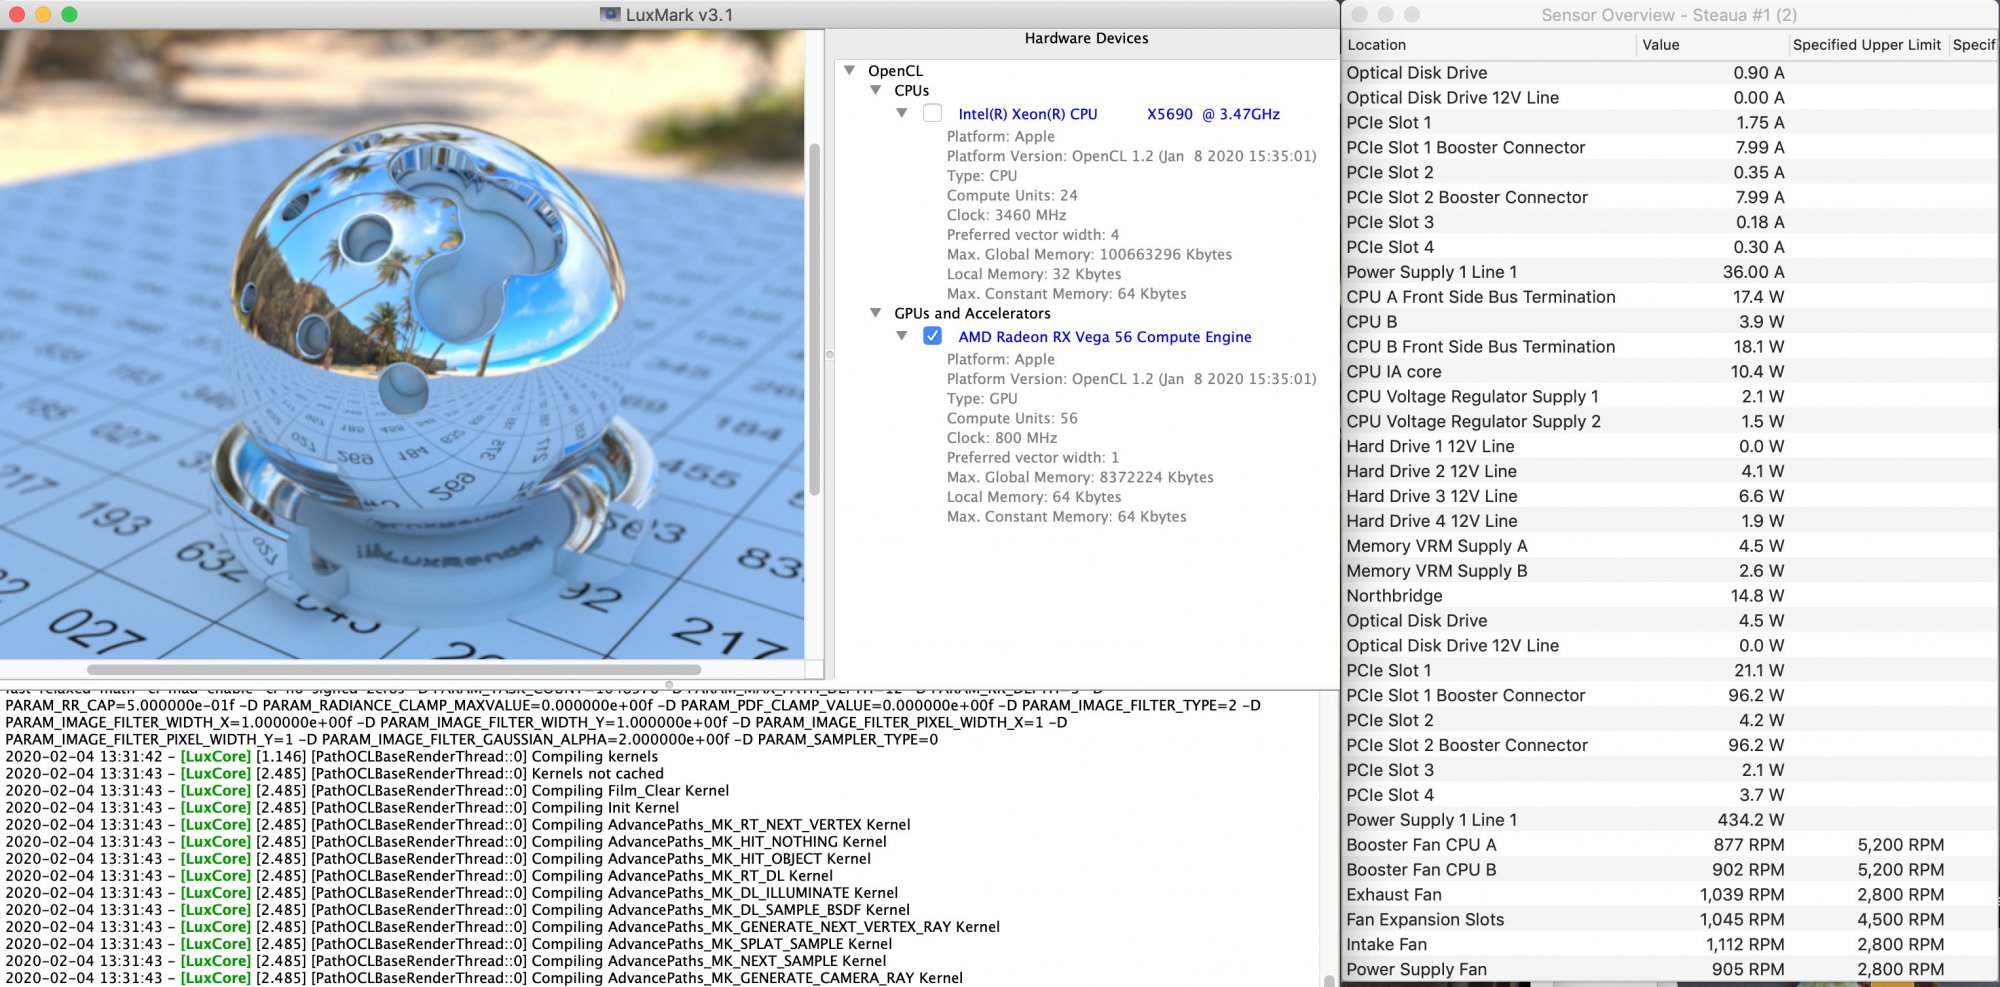Select the Power Supply Fan row

tap(1669, 969)
